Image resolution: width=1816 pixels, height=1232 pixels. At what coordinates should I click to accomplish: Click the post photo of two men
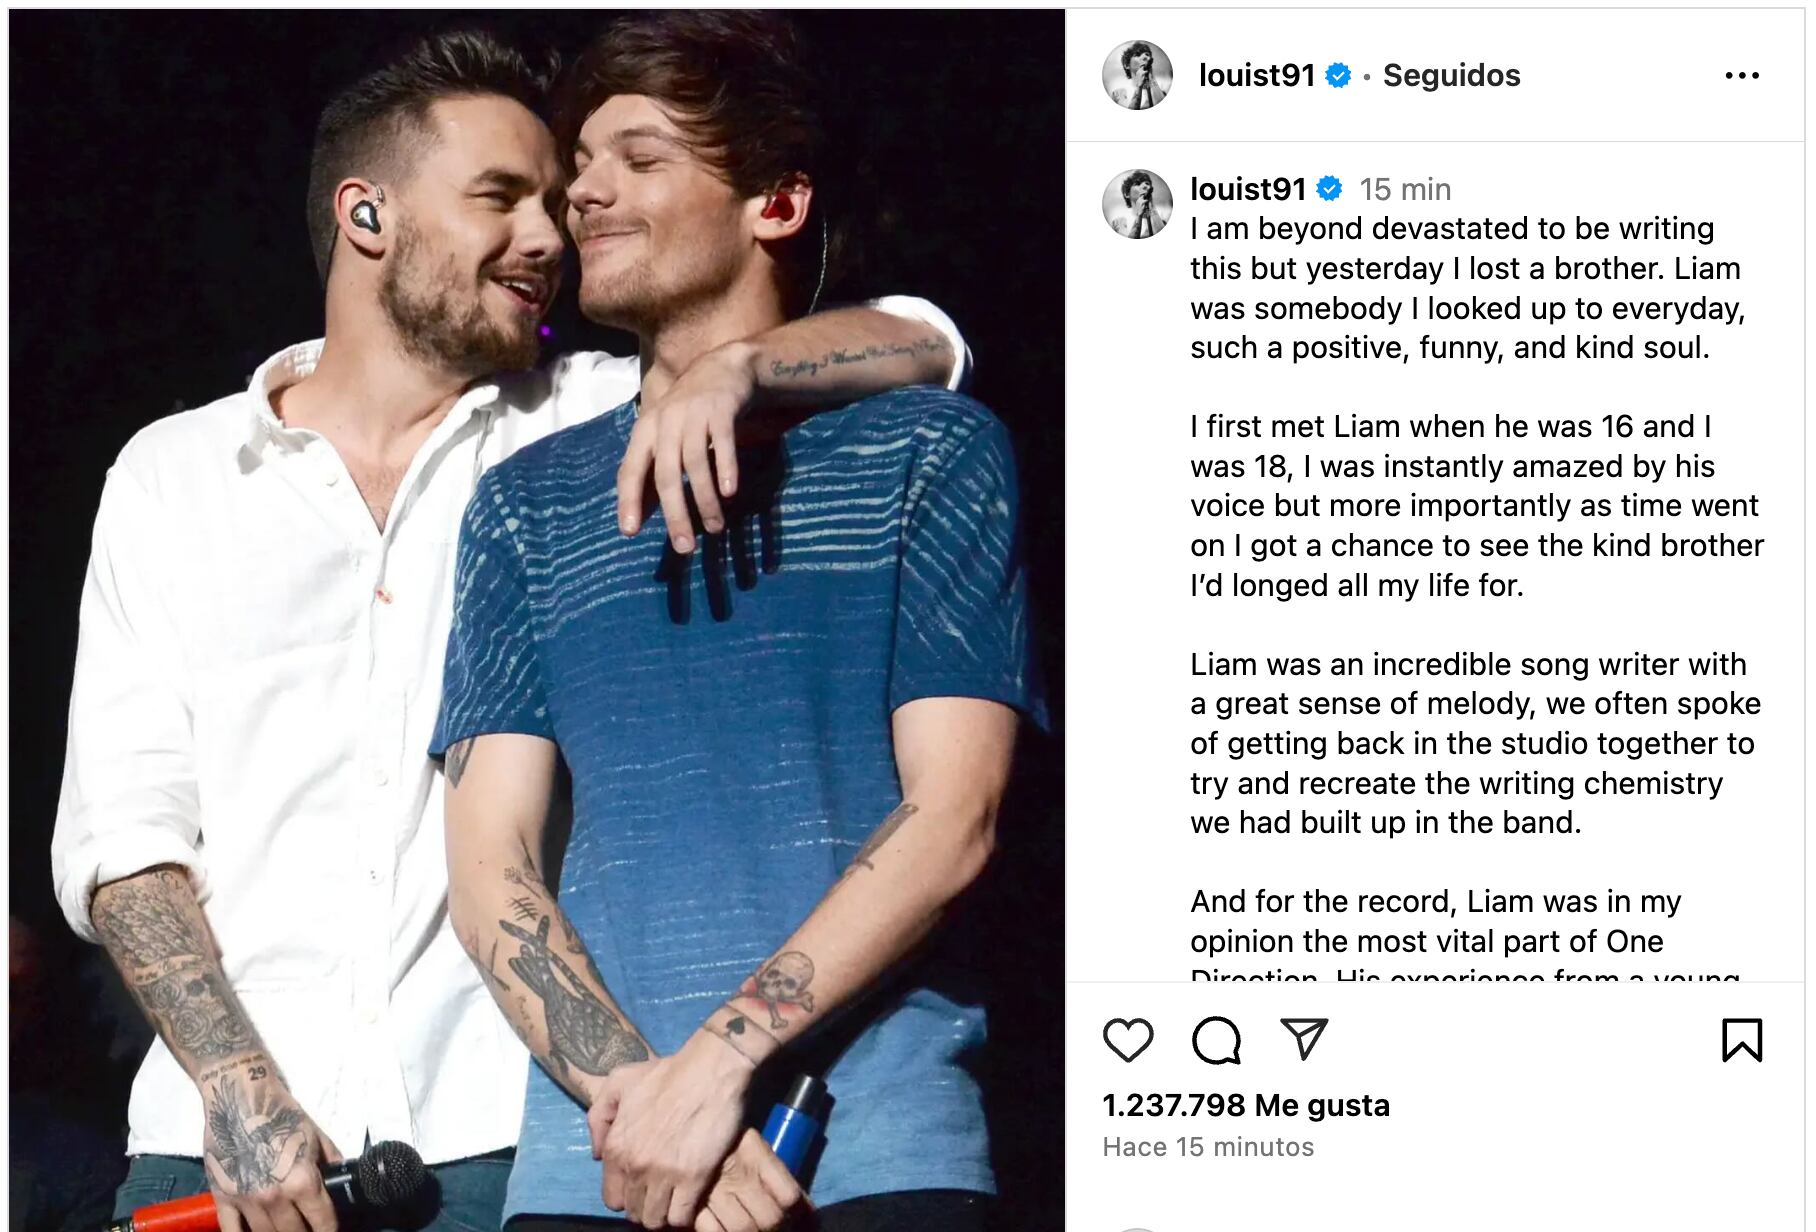click(x=537, y=620)
